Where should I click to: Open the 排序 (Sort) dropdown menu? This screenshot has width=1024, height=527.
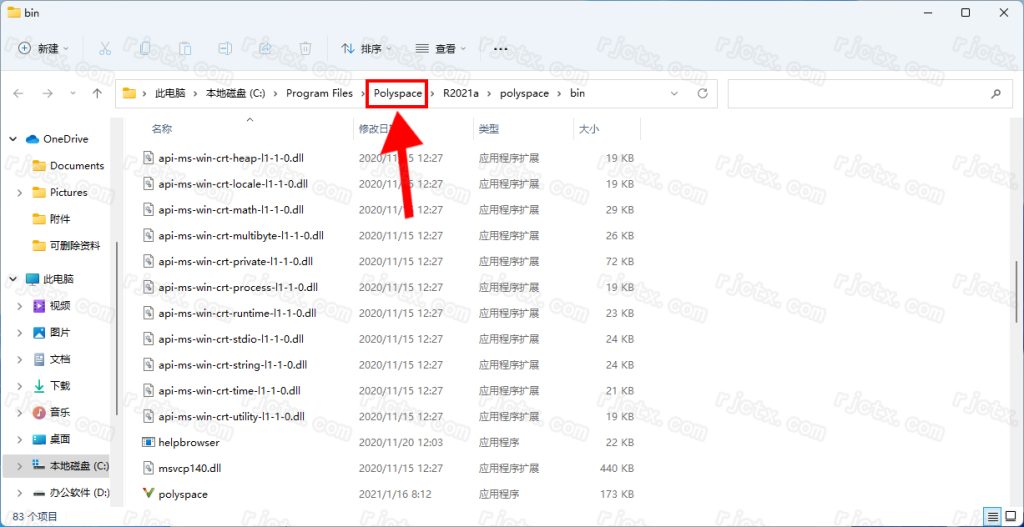tap(366, 48)
